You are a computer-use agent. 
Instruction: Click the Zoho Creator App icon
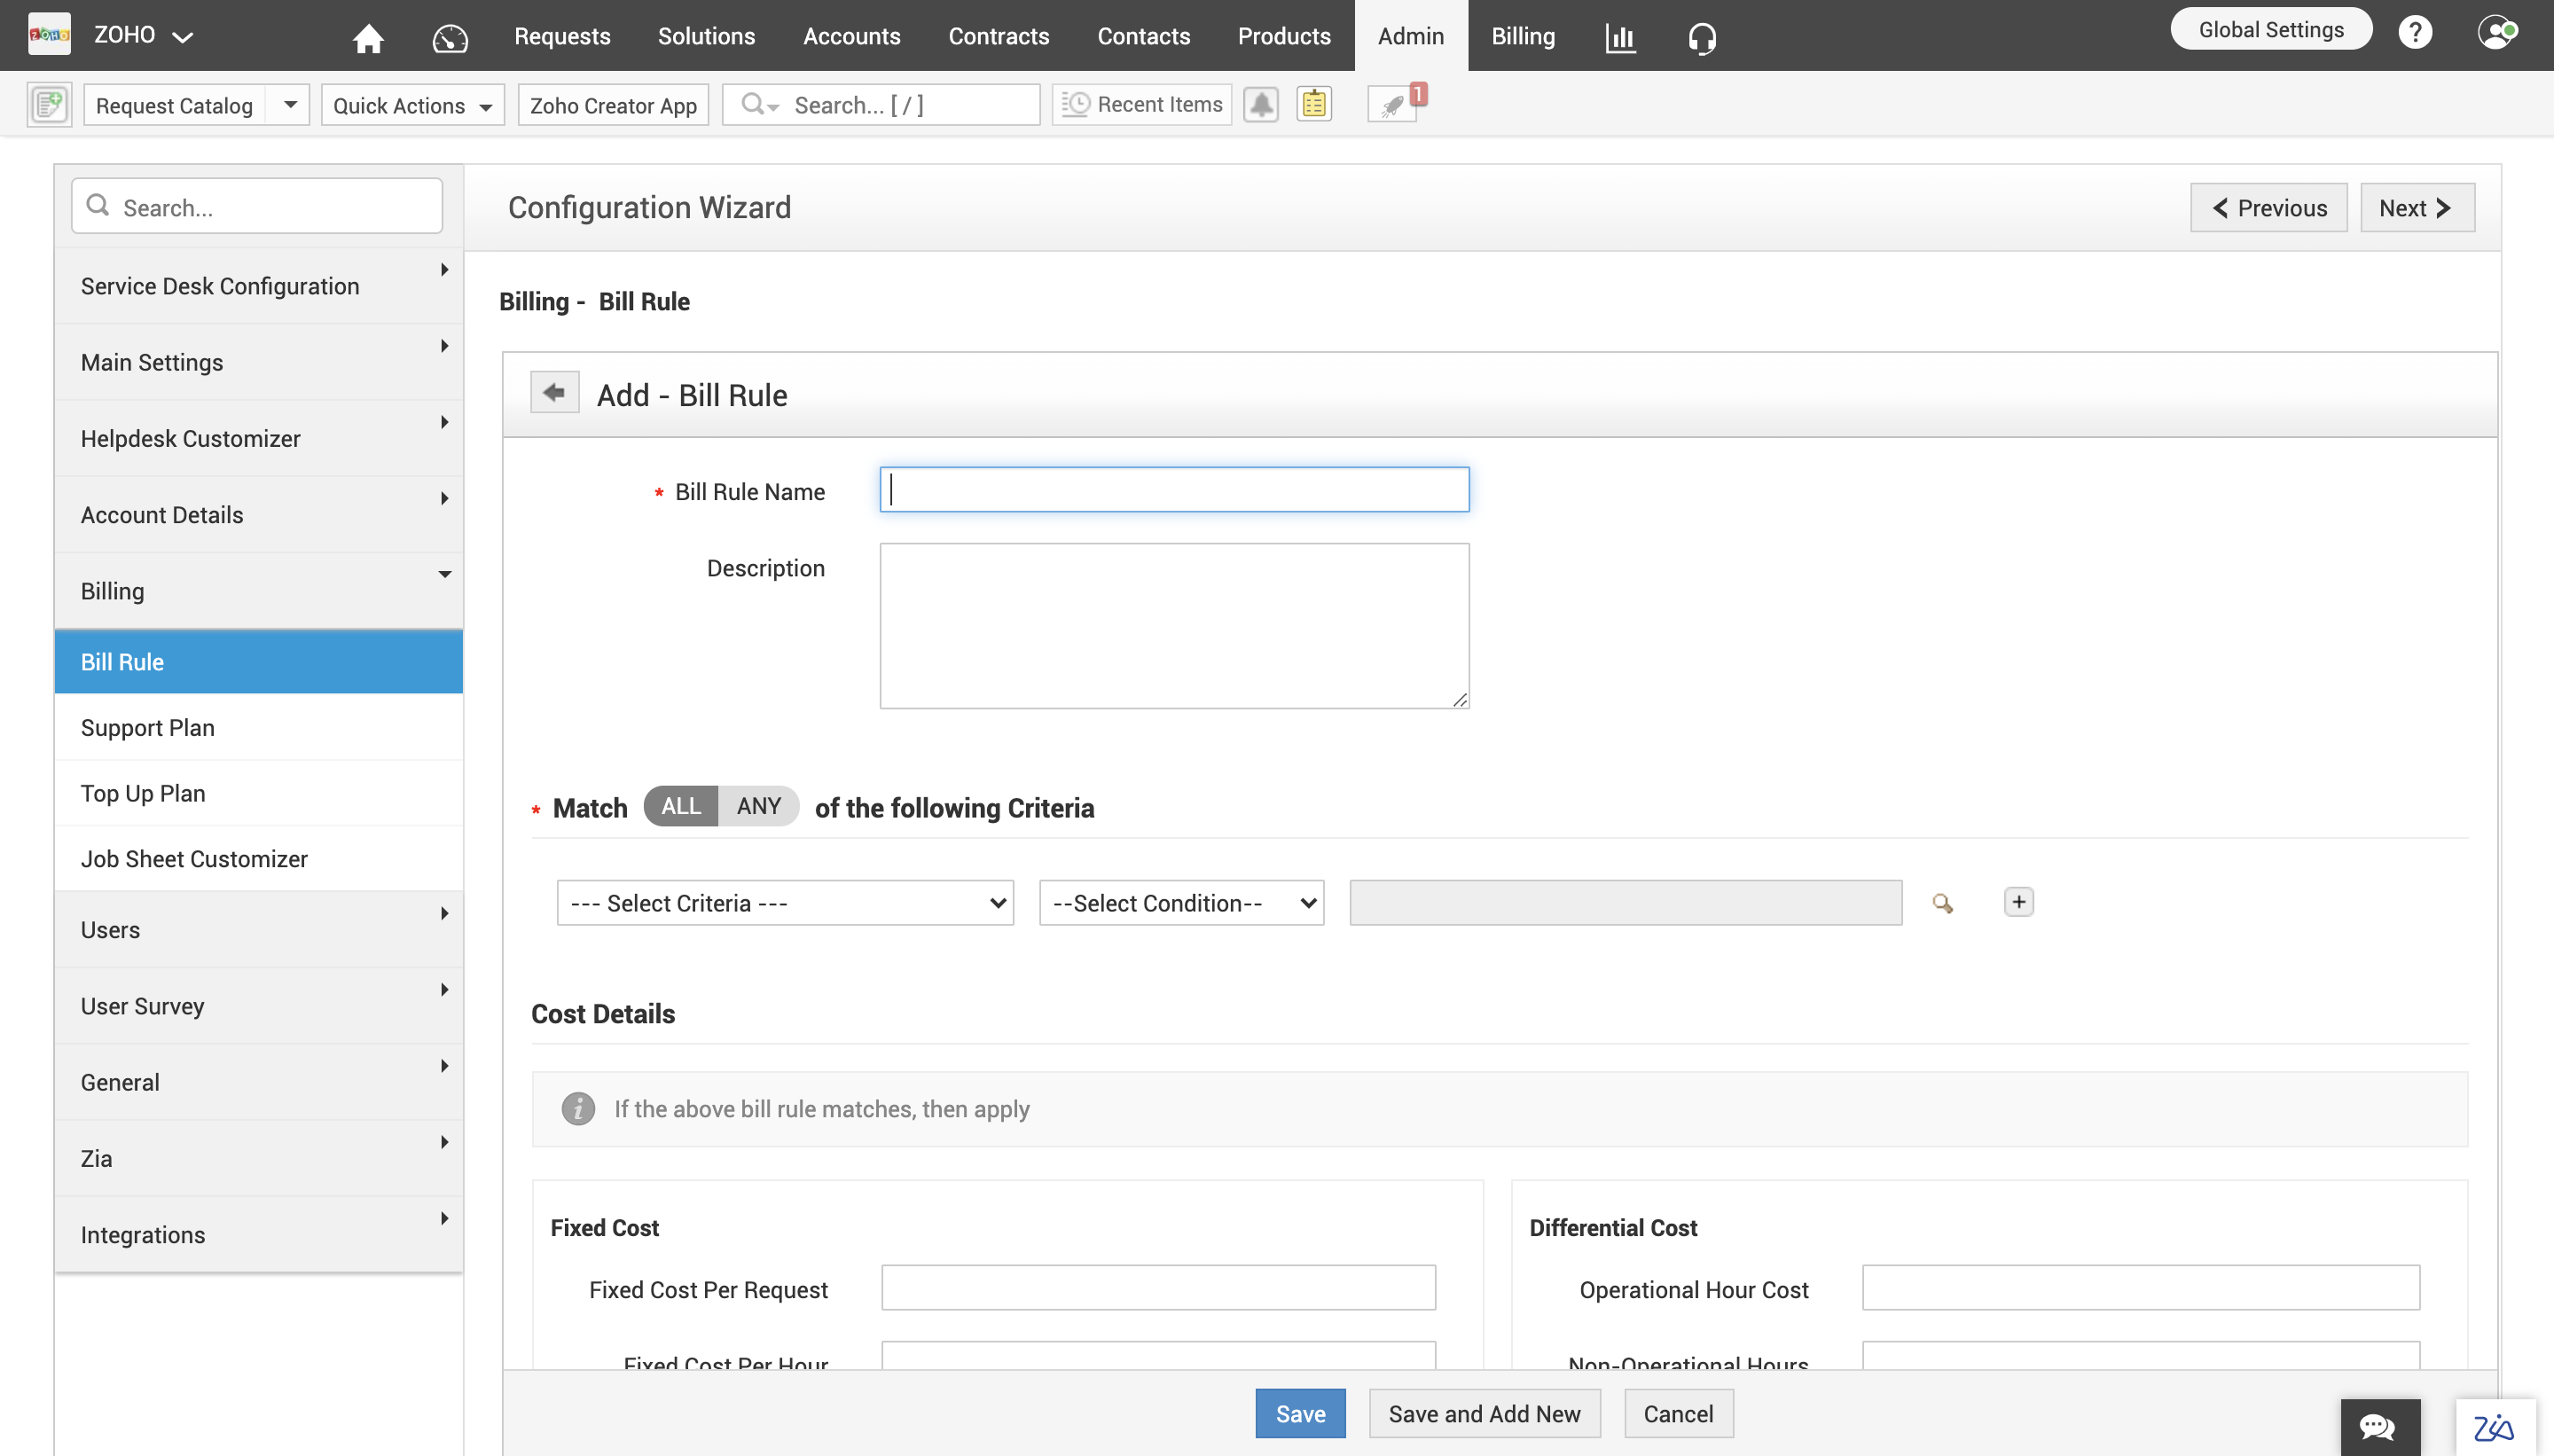[x=612, y=104]
